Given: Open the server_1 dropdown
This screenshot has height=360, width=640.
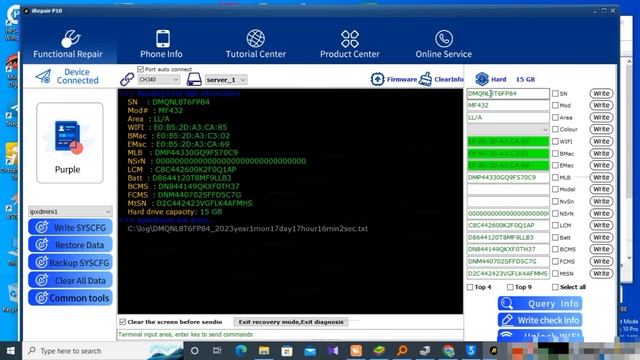Looking at the screenshot, I should click(x=226, y=80).
